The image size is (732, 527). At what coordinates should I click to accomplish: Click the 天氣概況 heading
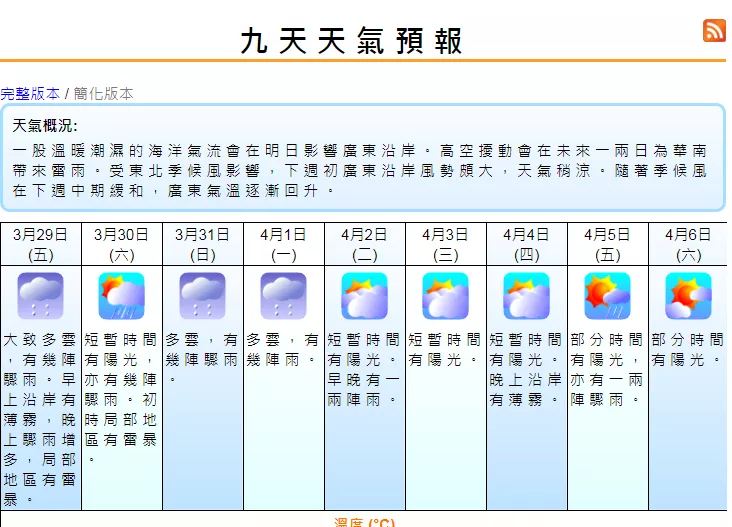pyautogui.click(x=45, y=126)
